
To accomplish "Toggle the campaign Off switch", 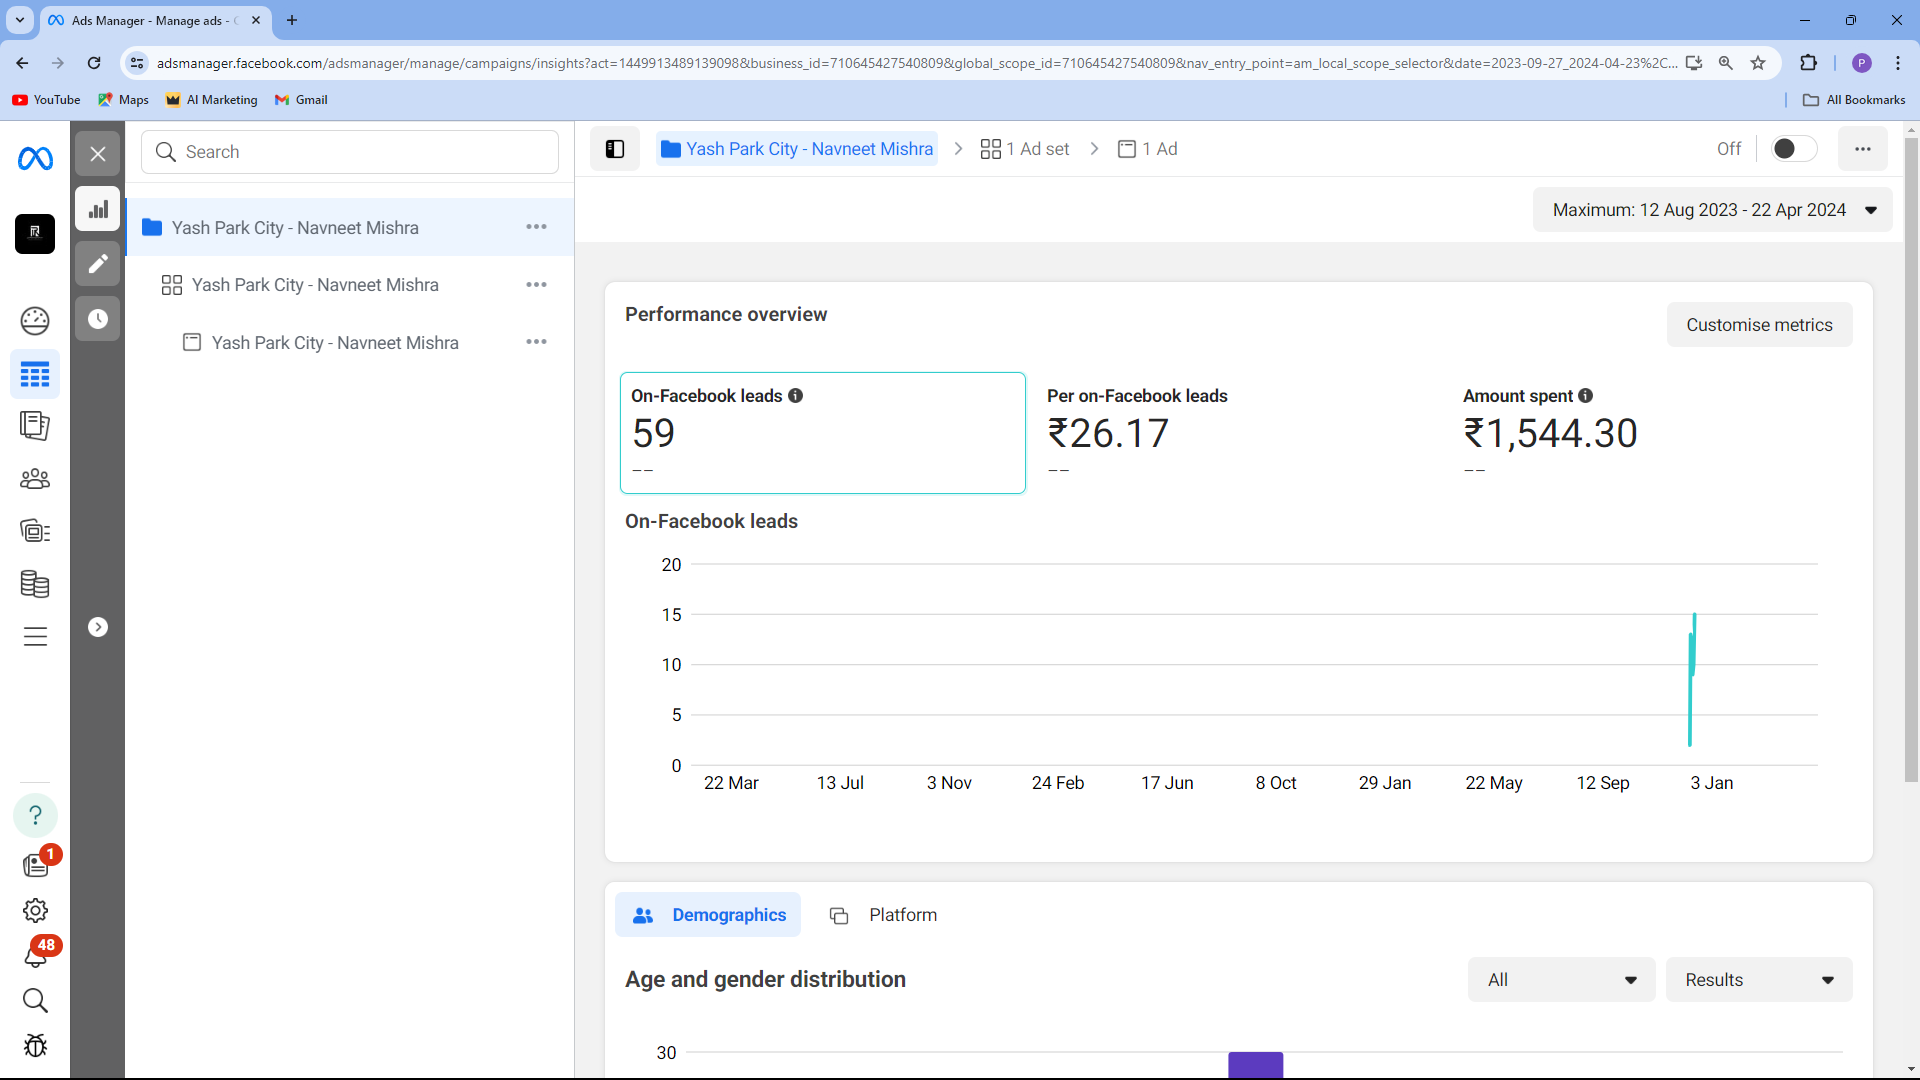I will [1794, 149].
